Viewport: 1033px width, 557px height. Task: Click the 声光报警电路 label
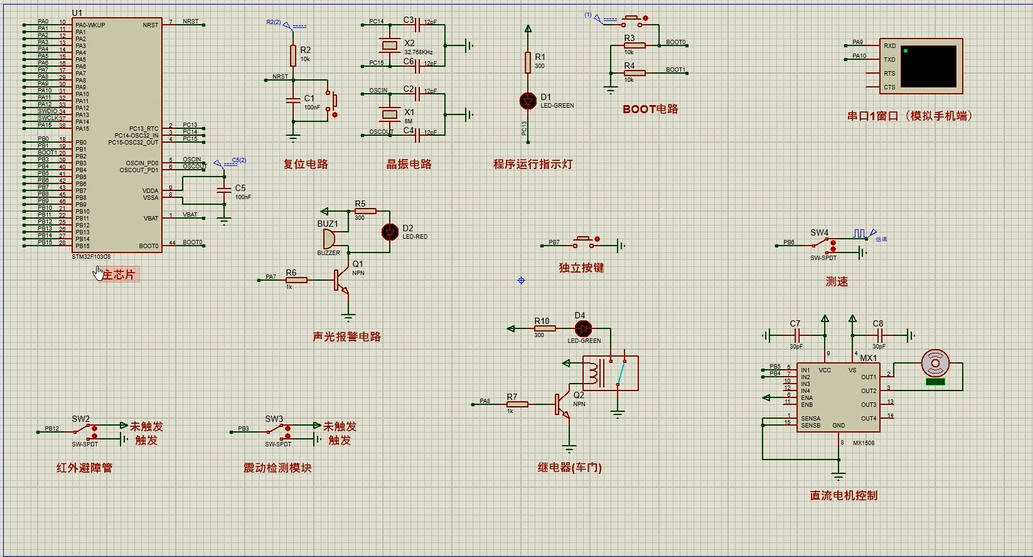(347, 337)
